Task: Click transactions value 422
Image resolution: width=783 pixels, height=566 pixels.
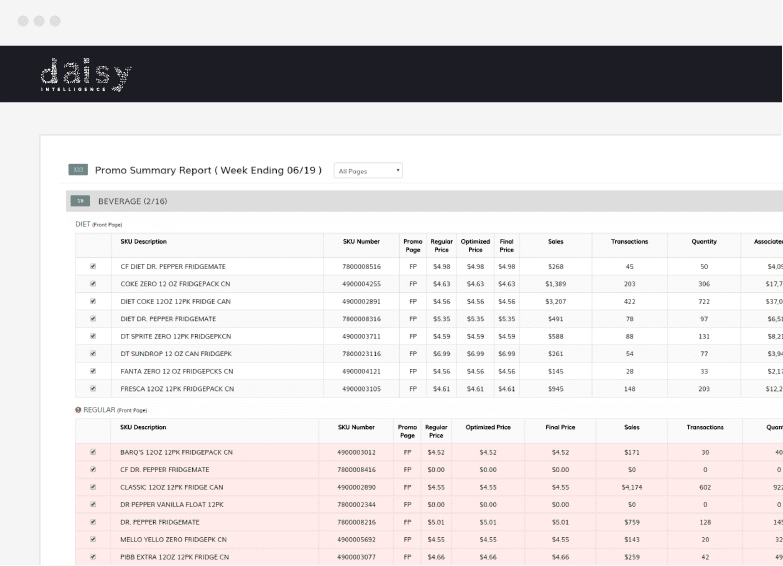Action: (x=630, y=302)
